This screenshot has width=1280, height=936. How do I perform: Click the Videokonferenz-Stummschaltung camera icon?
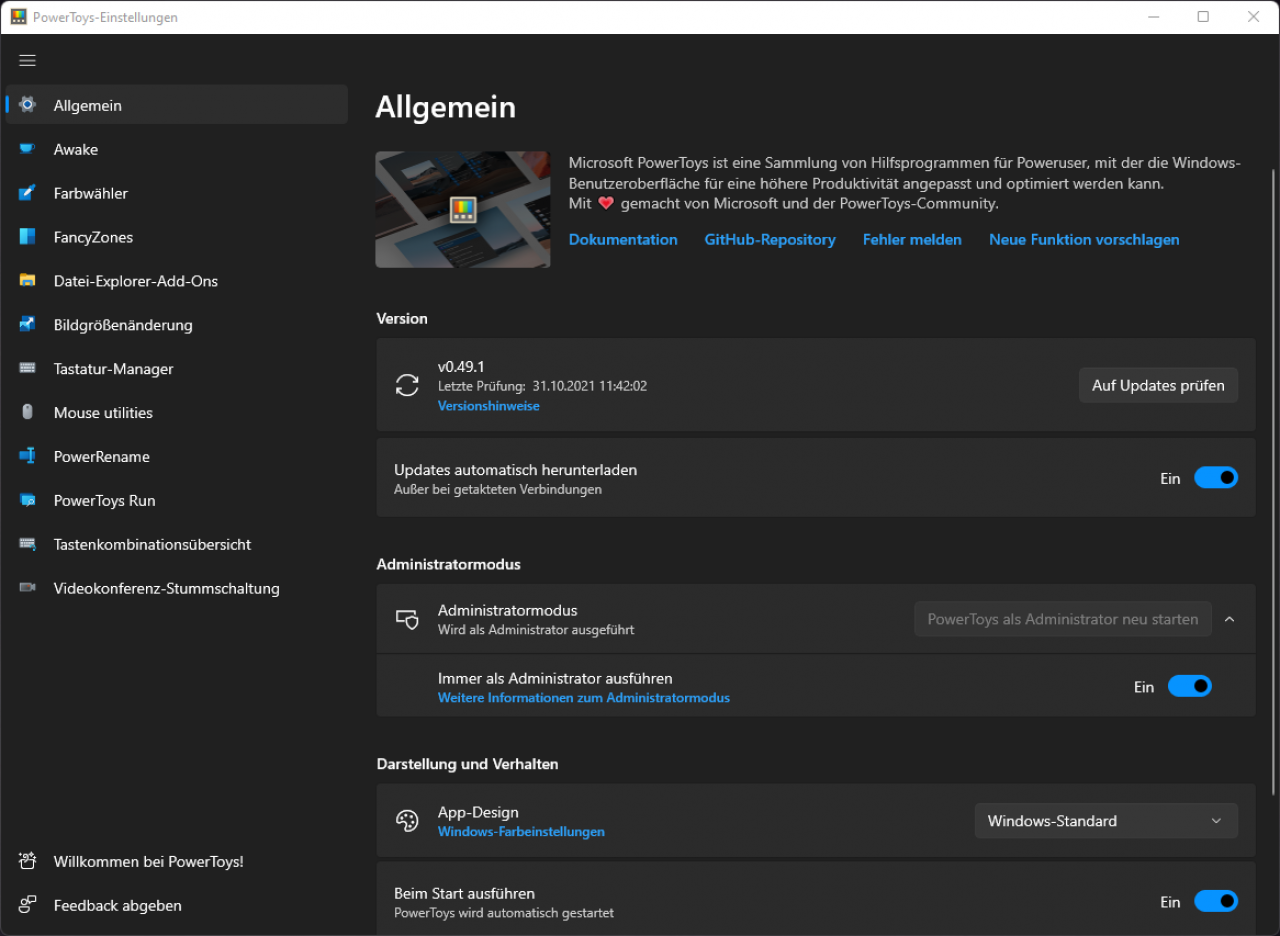point(27,589)
